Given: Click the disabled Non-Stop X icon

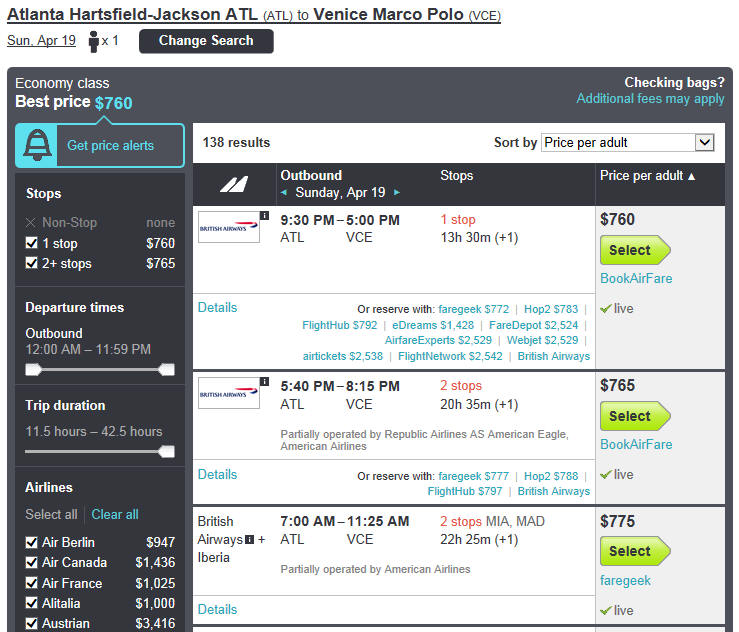Looking at the screenshot, I should (31, 222).
